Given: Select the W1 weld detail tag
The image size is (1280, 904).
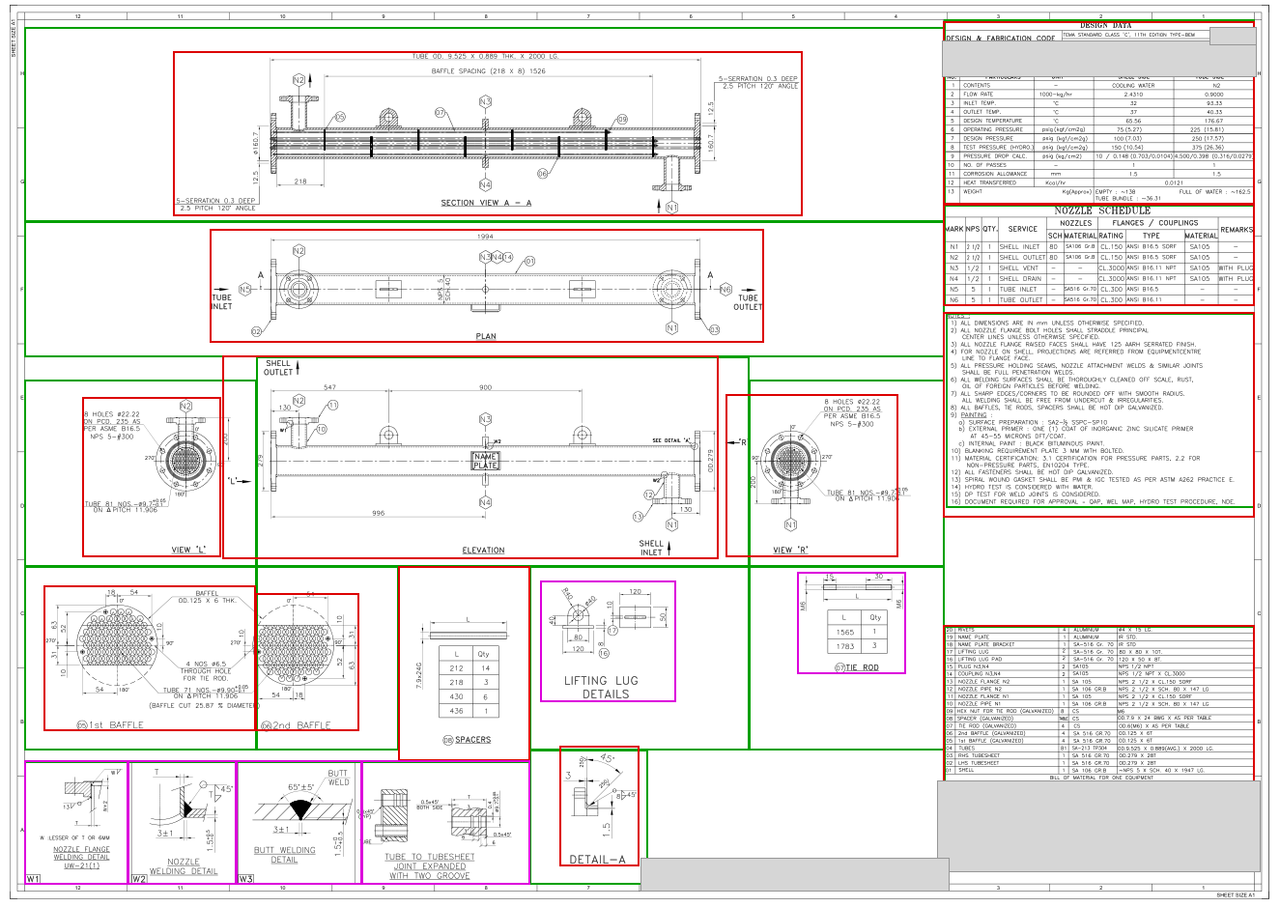Looking at the screenshot, I should [x=34, y=879].
